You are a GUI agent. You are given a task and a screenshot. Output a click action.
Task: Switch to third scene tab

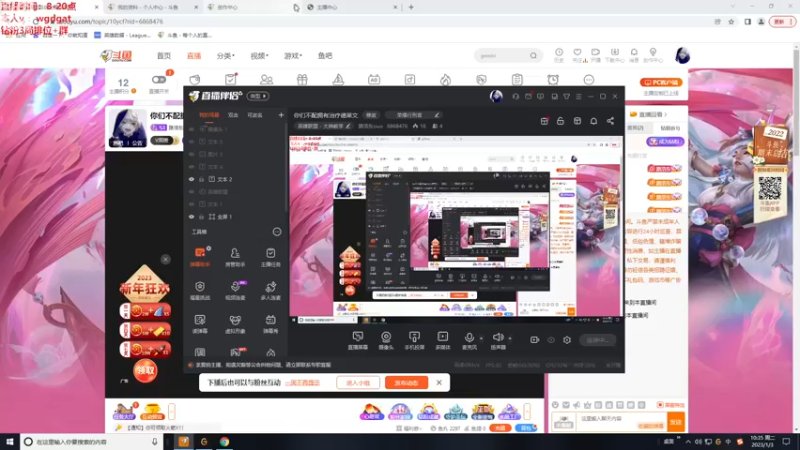point(255,115)
